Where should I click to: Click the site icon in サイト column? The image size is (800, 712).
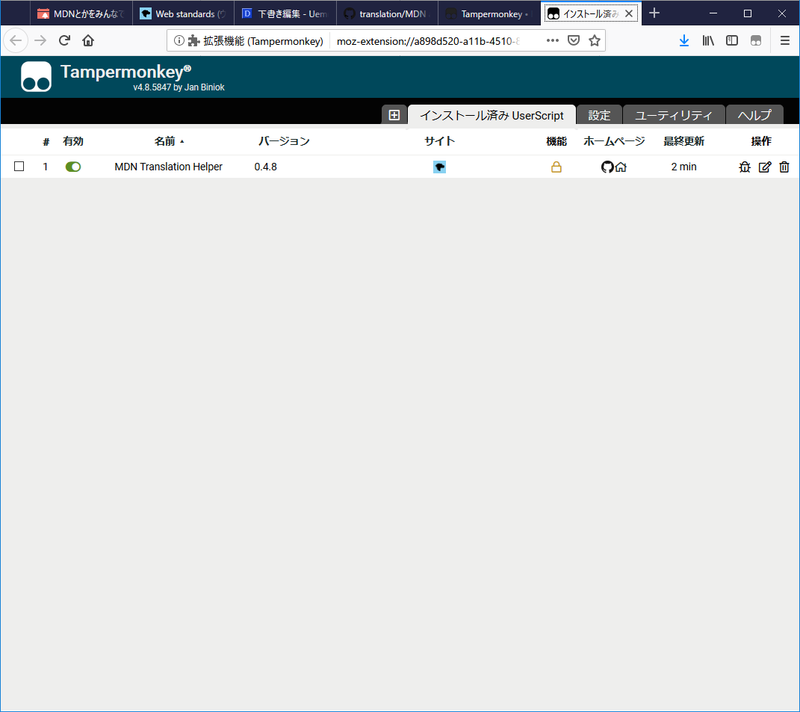point(439,167)
